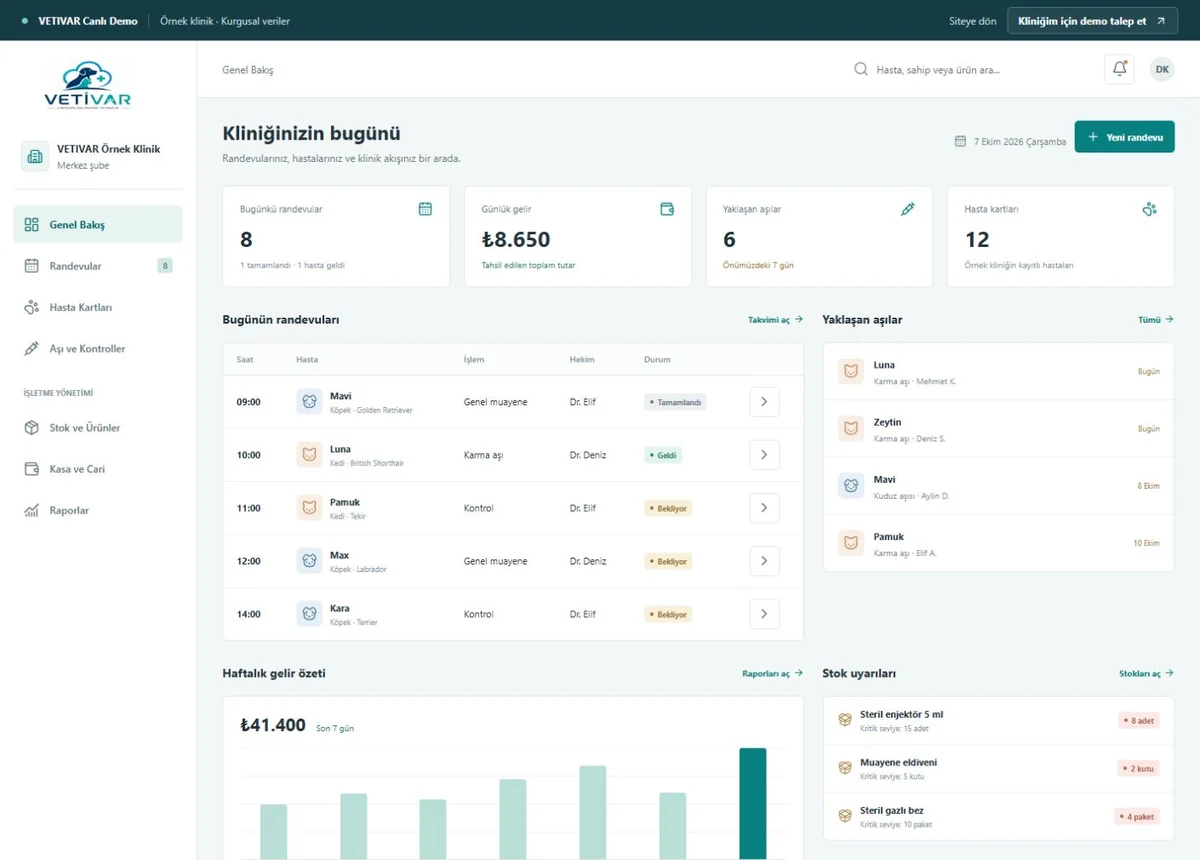Open the DK user avatar
1200x860 pixels.
[1162, 69]
